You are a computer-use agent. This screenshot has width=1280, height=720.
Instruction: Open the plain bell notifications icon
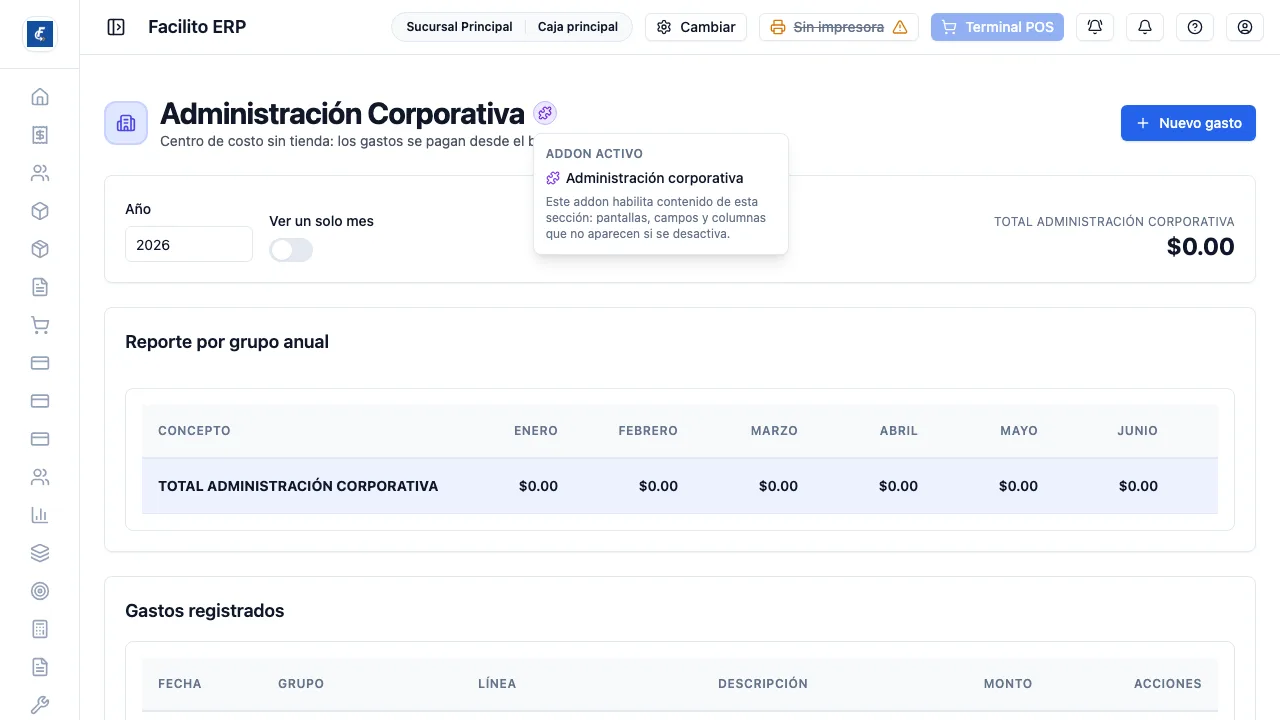point(1145,27)
